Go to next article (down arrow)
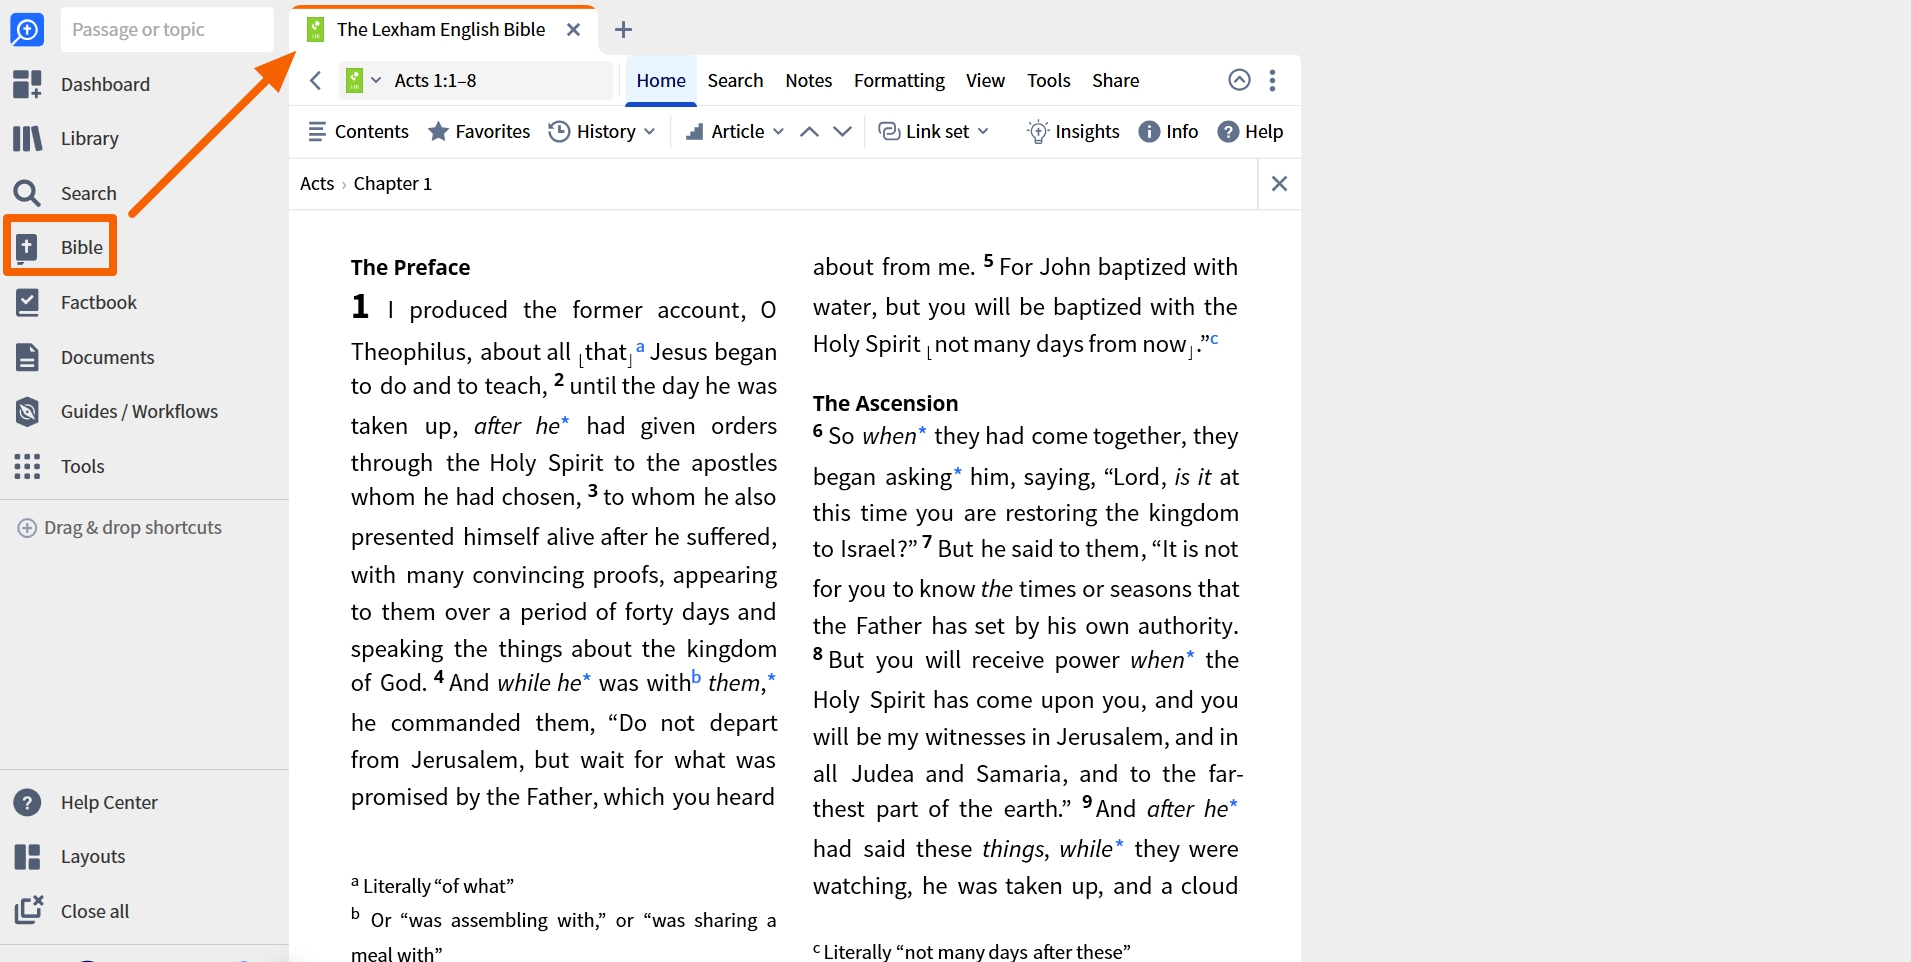The height and width of the screenshot is (962, 1911). 843,131
